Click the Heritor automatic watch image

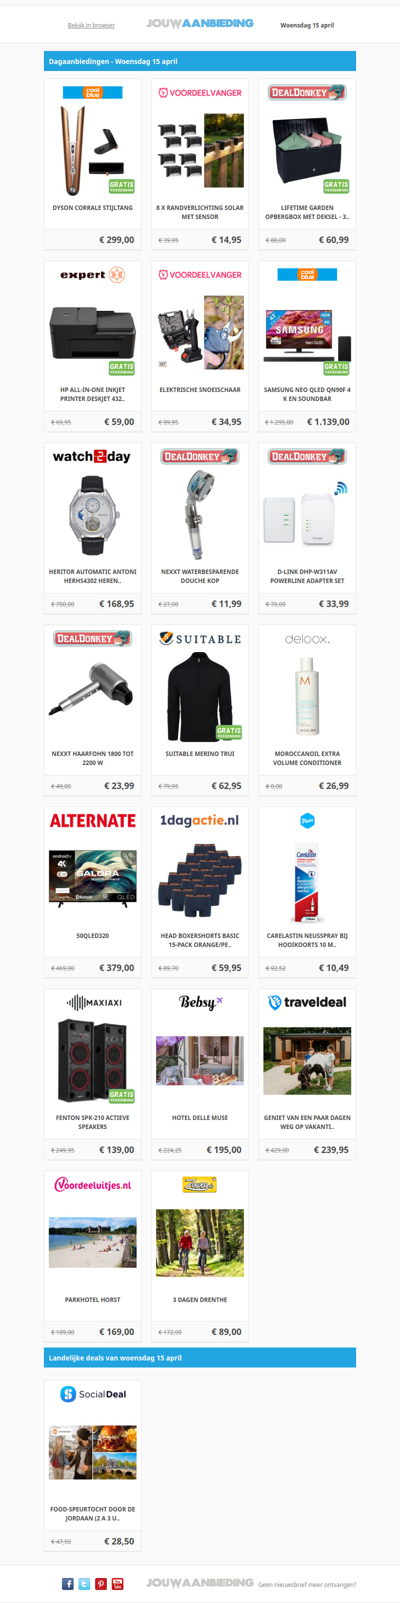[x=93, y=513]
